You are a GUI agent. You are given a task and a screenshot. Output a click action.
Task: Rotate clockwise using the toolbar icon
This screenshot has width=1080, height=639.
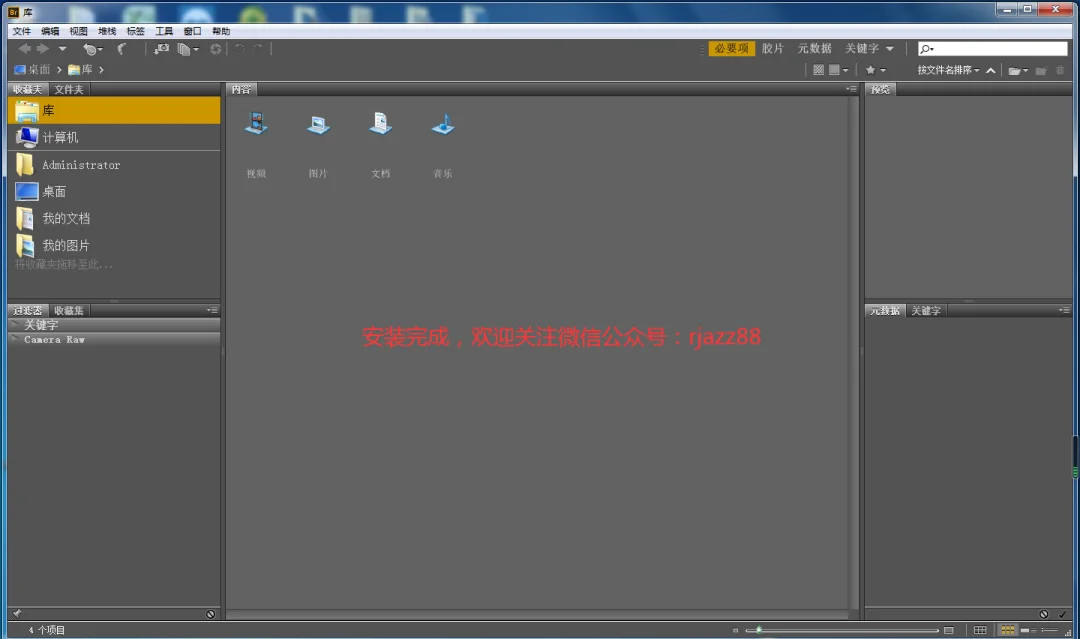click(258, 49)
